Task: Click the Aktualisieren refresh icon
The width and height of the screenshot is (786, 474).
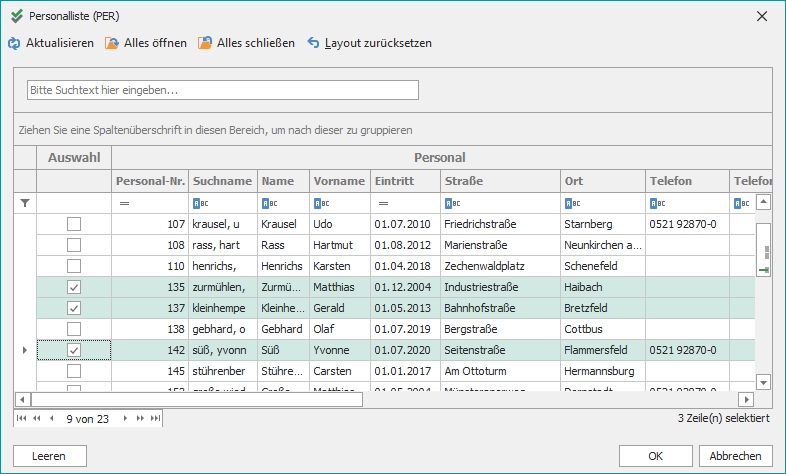Action: pos(14,44)
